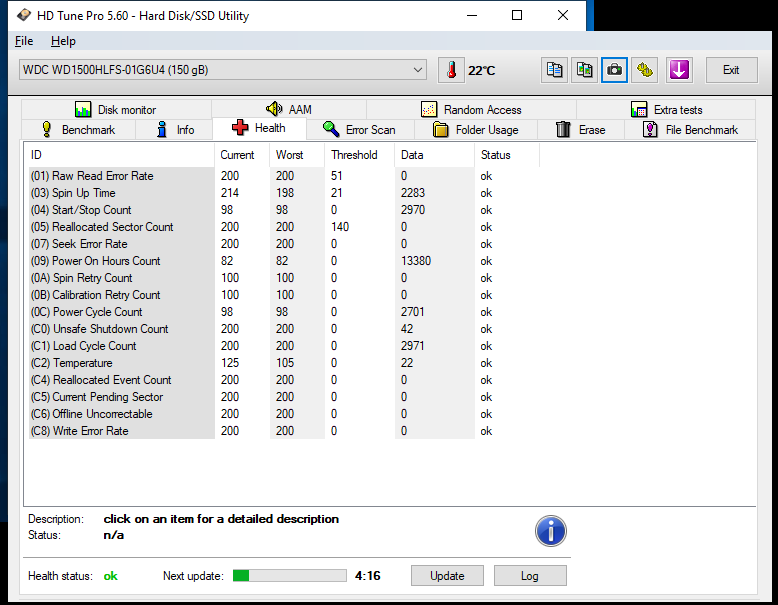Switch to the File Benchmark tab

(x=690, y=130)
